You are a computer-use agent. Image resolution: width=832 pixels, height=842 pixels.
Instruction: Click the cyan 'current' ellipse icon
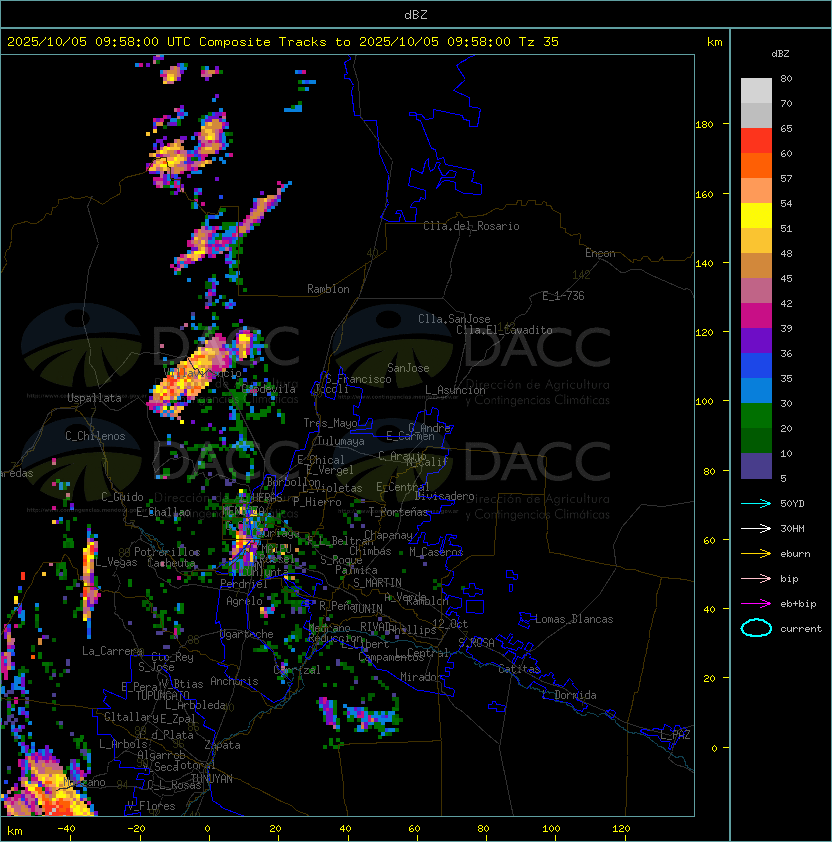[756, 628]
